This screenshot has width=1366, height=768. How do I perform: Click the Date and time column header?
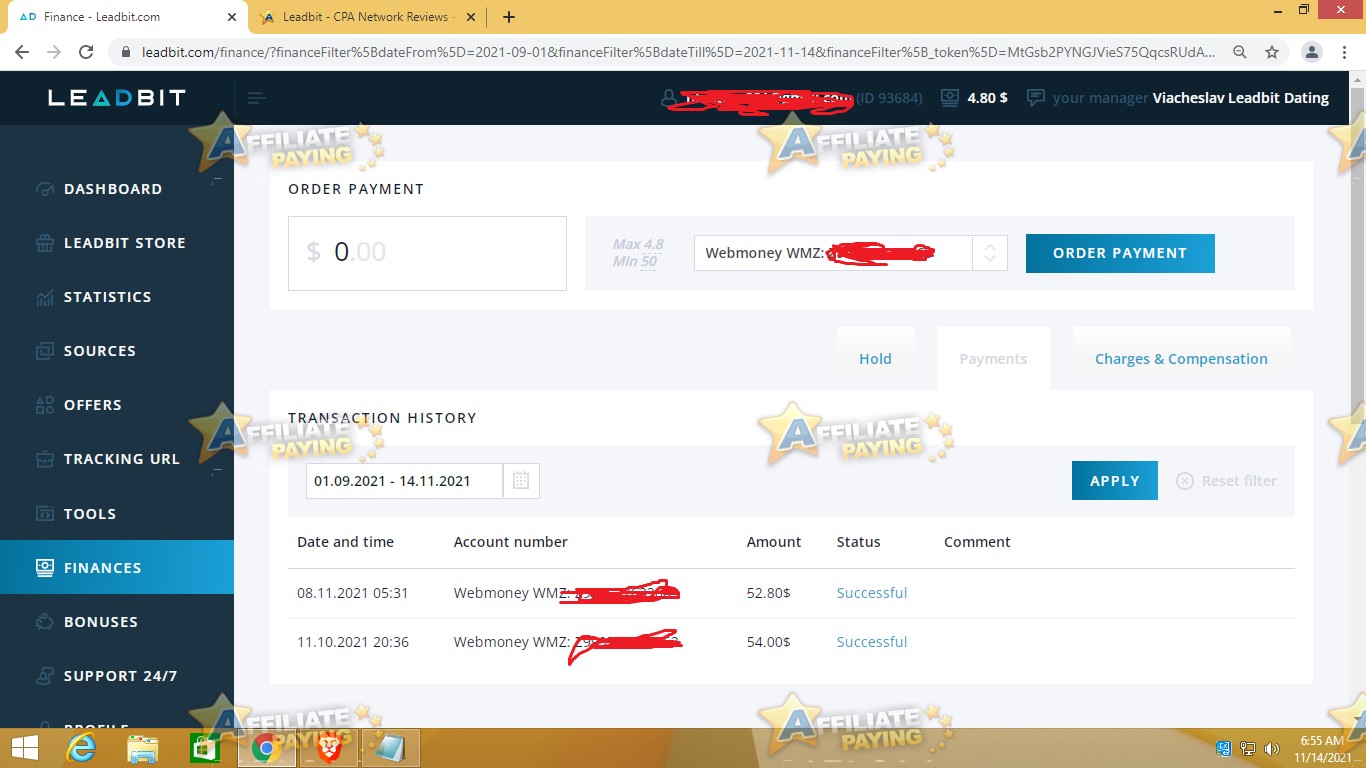[345, 542]
